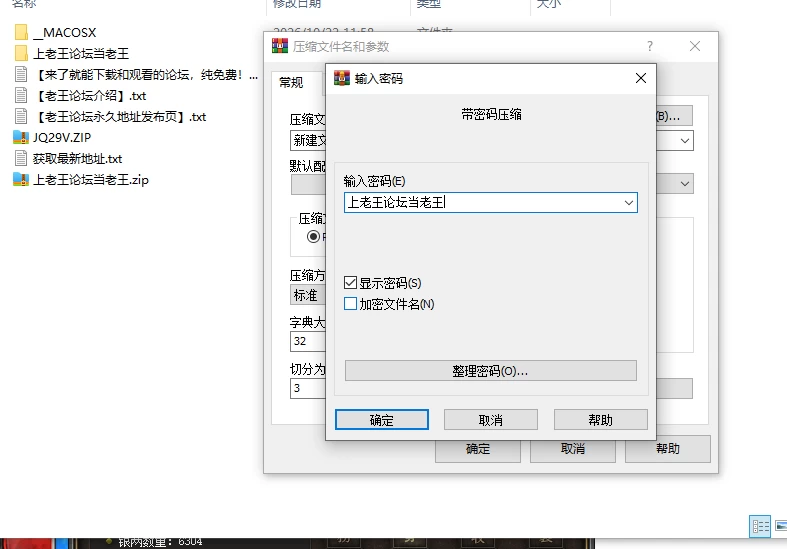Viewport: 787px width, 549px height.
Task: Close the 输入密码 dialog
Action: [641, 78]
